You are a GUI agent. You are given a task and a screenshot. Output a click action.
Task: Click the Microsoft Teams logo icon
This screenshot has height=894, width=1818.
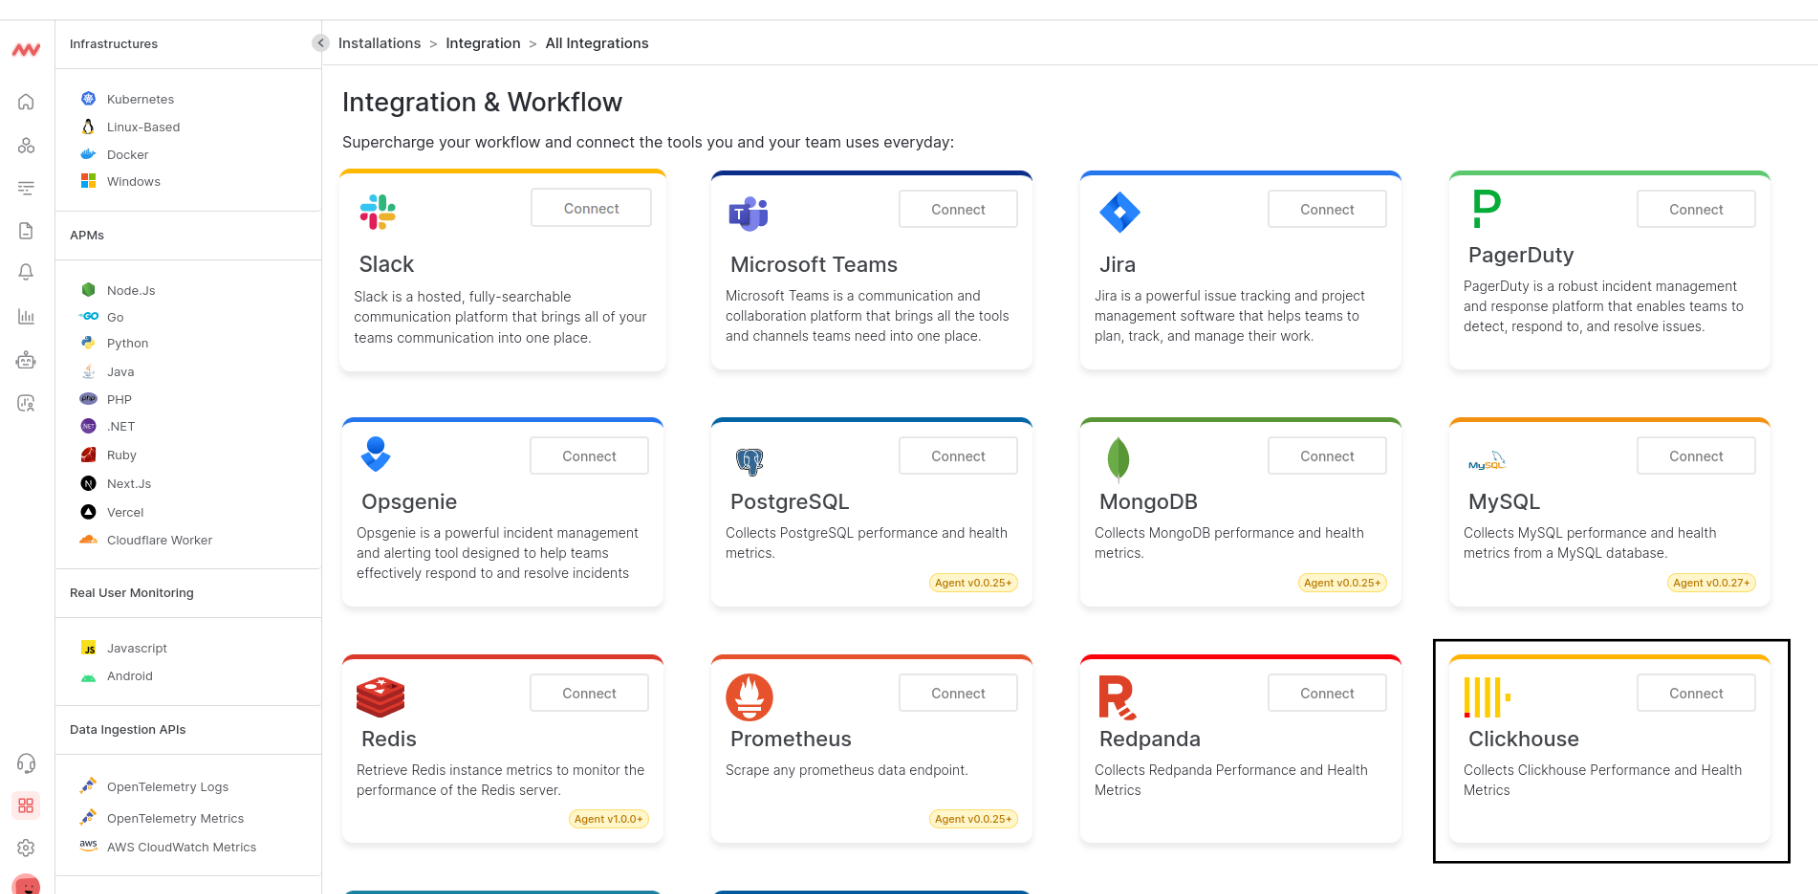coord(748,213)
